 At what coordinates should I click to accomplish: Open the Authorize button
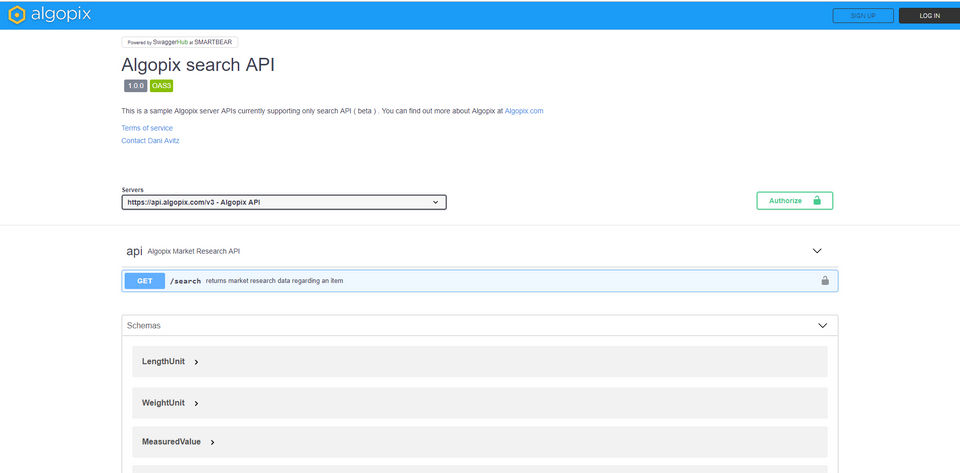point(795,201)
